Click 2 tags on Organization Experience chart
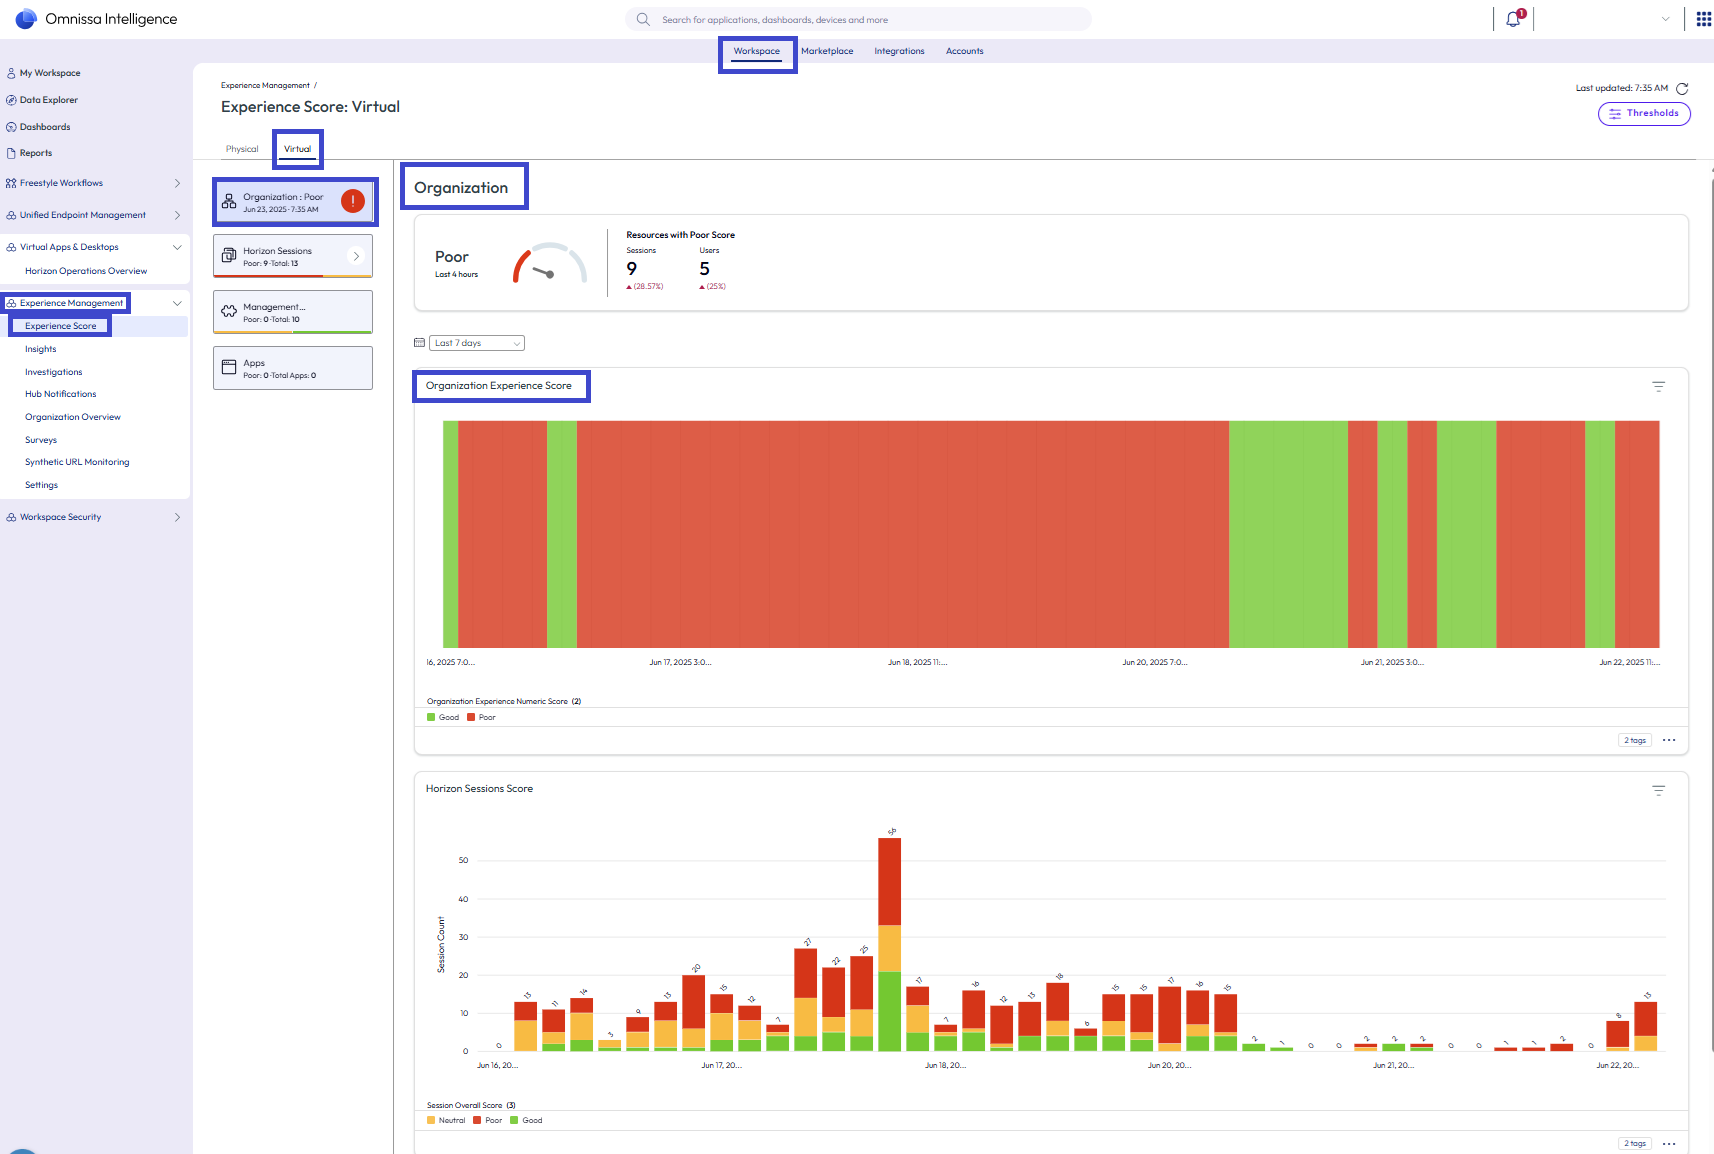The width and height of the screenshot is (1714, 1154). tap(1635, 740)
